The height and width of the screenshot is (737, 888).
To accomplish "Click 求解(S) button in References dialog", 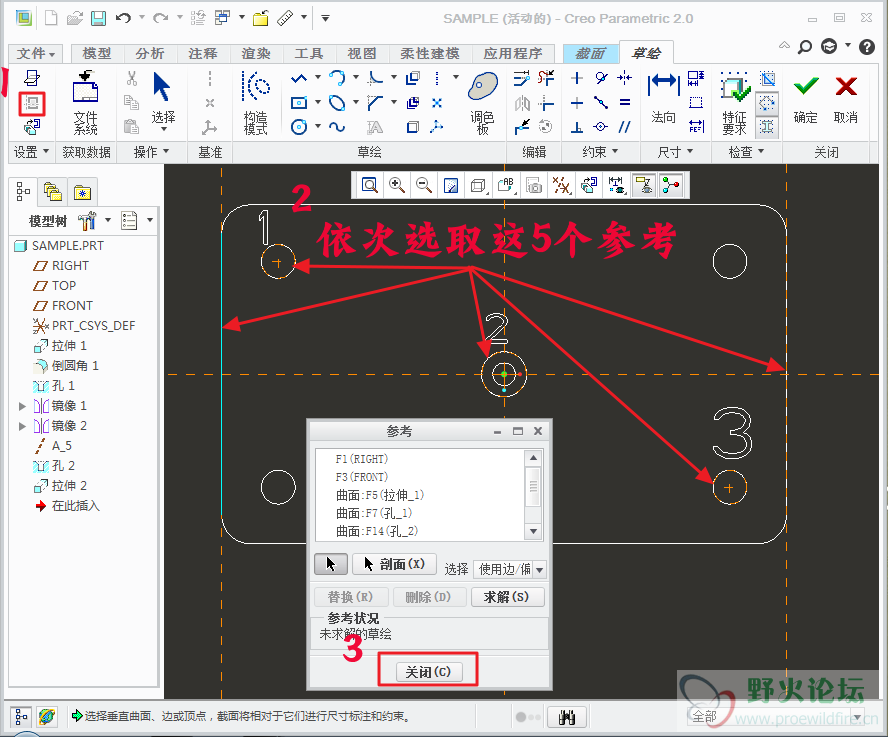I will [507, 597].
